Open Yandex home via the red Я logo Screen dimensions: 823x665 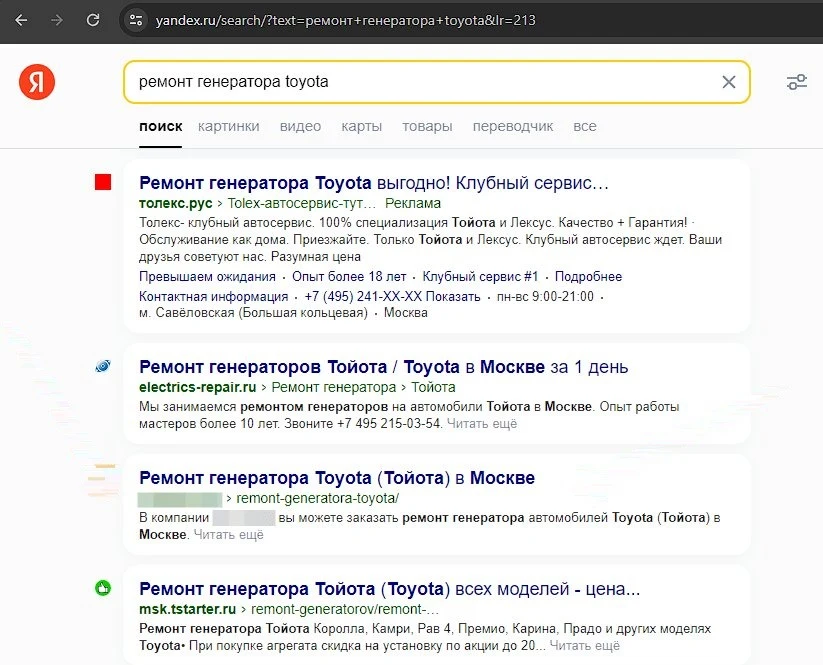coord(37,82)
